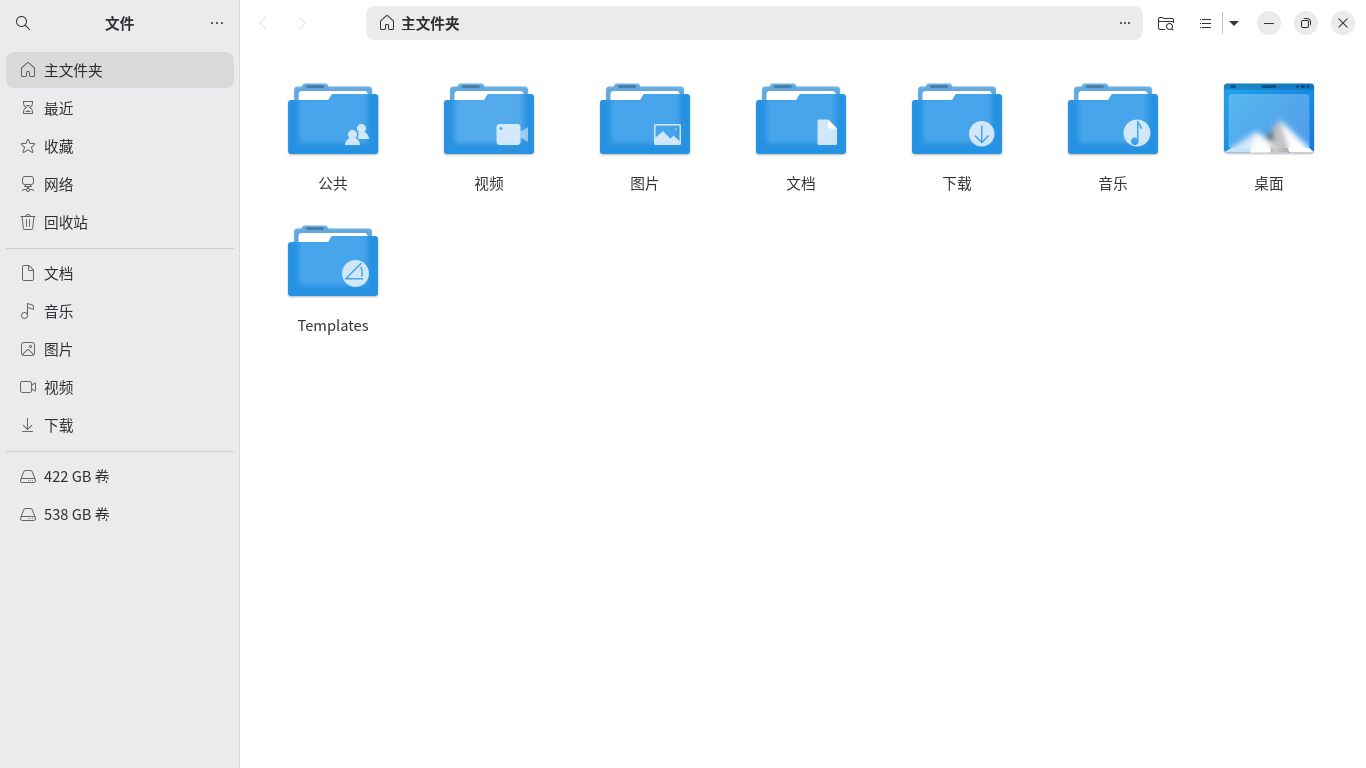Open the 音乐 sidebar entry
The height and width of the screenshot is (768, 1366).
58,311
